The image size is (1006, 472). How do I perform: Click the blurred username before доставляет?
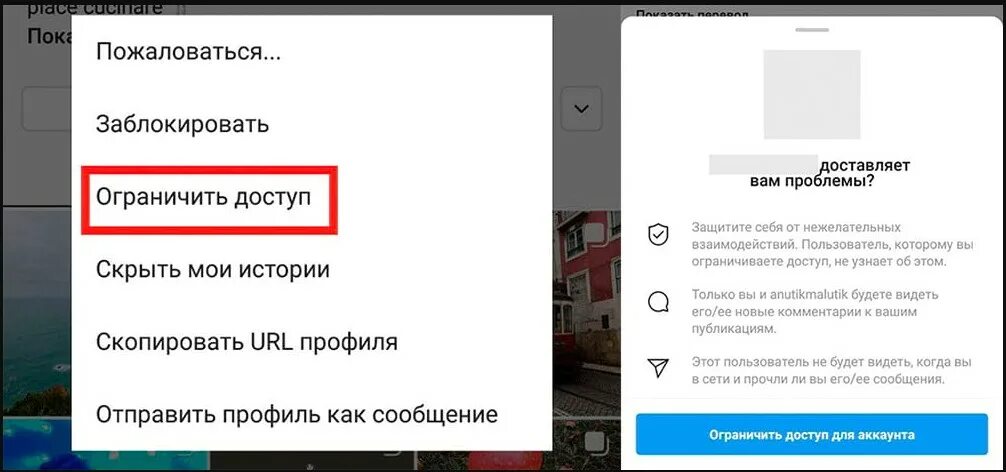point(763,164)
